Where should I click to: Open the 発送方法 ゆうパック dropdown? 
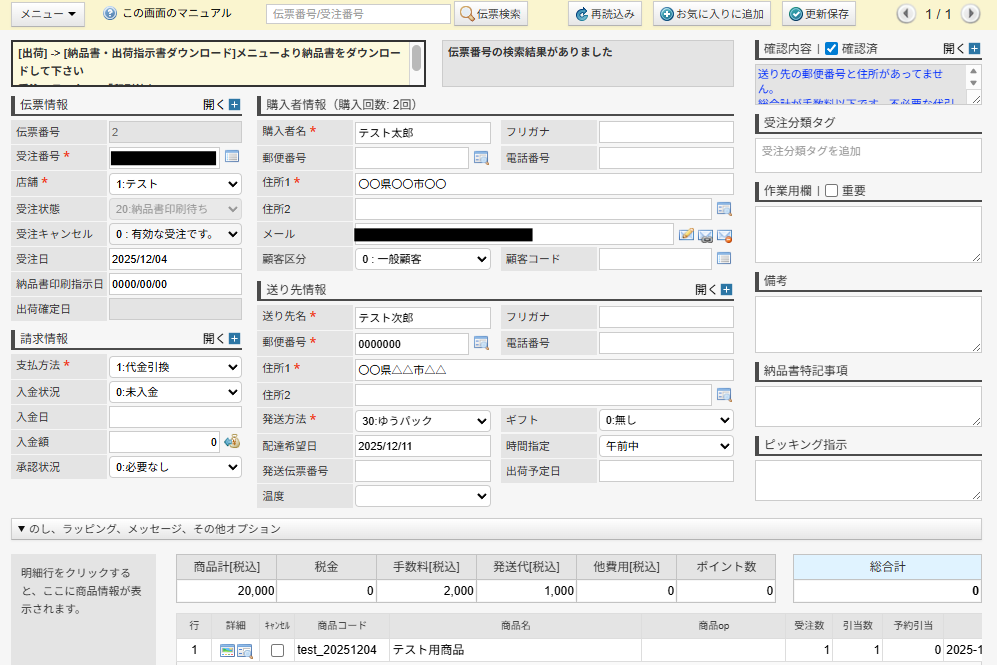tap(422, 420)
